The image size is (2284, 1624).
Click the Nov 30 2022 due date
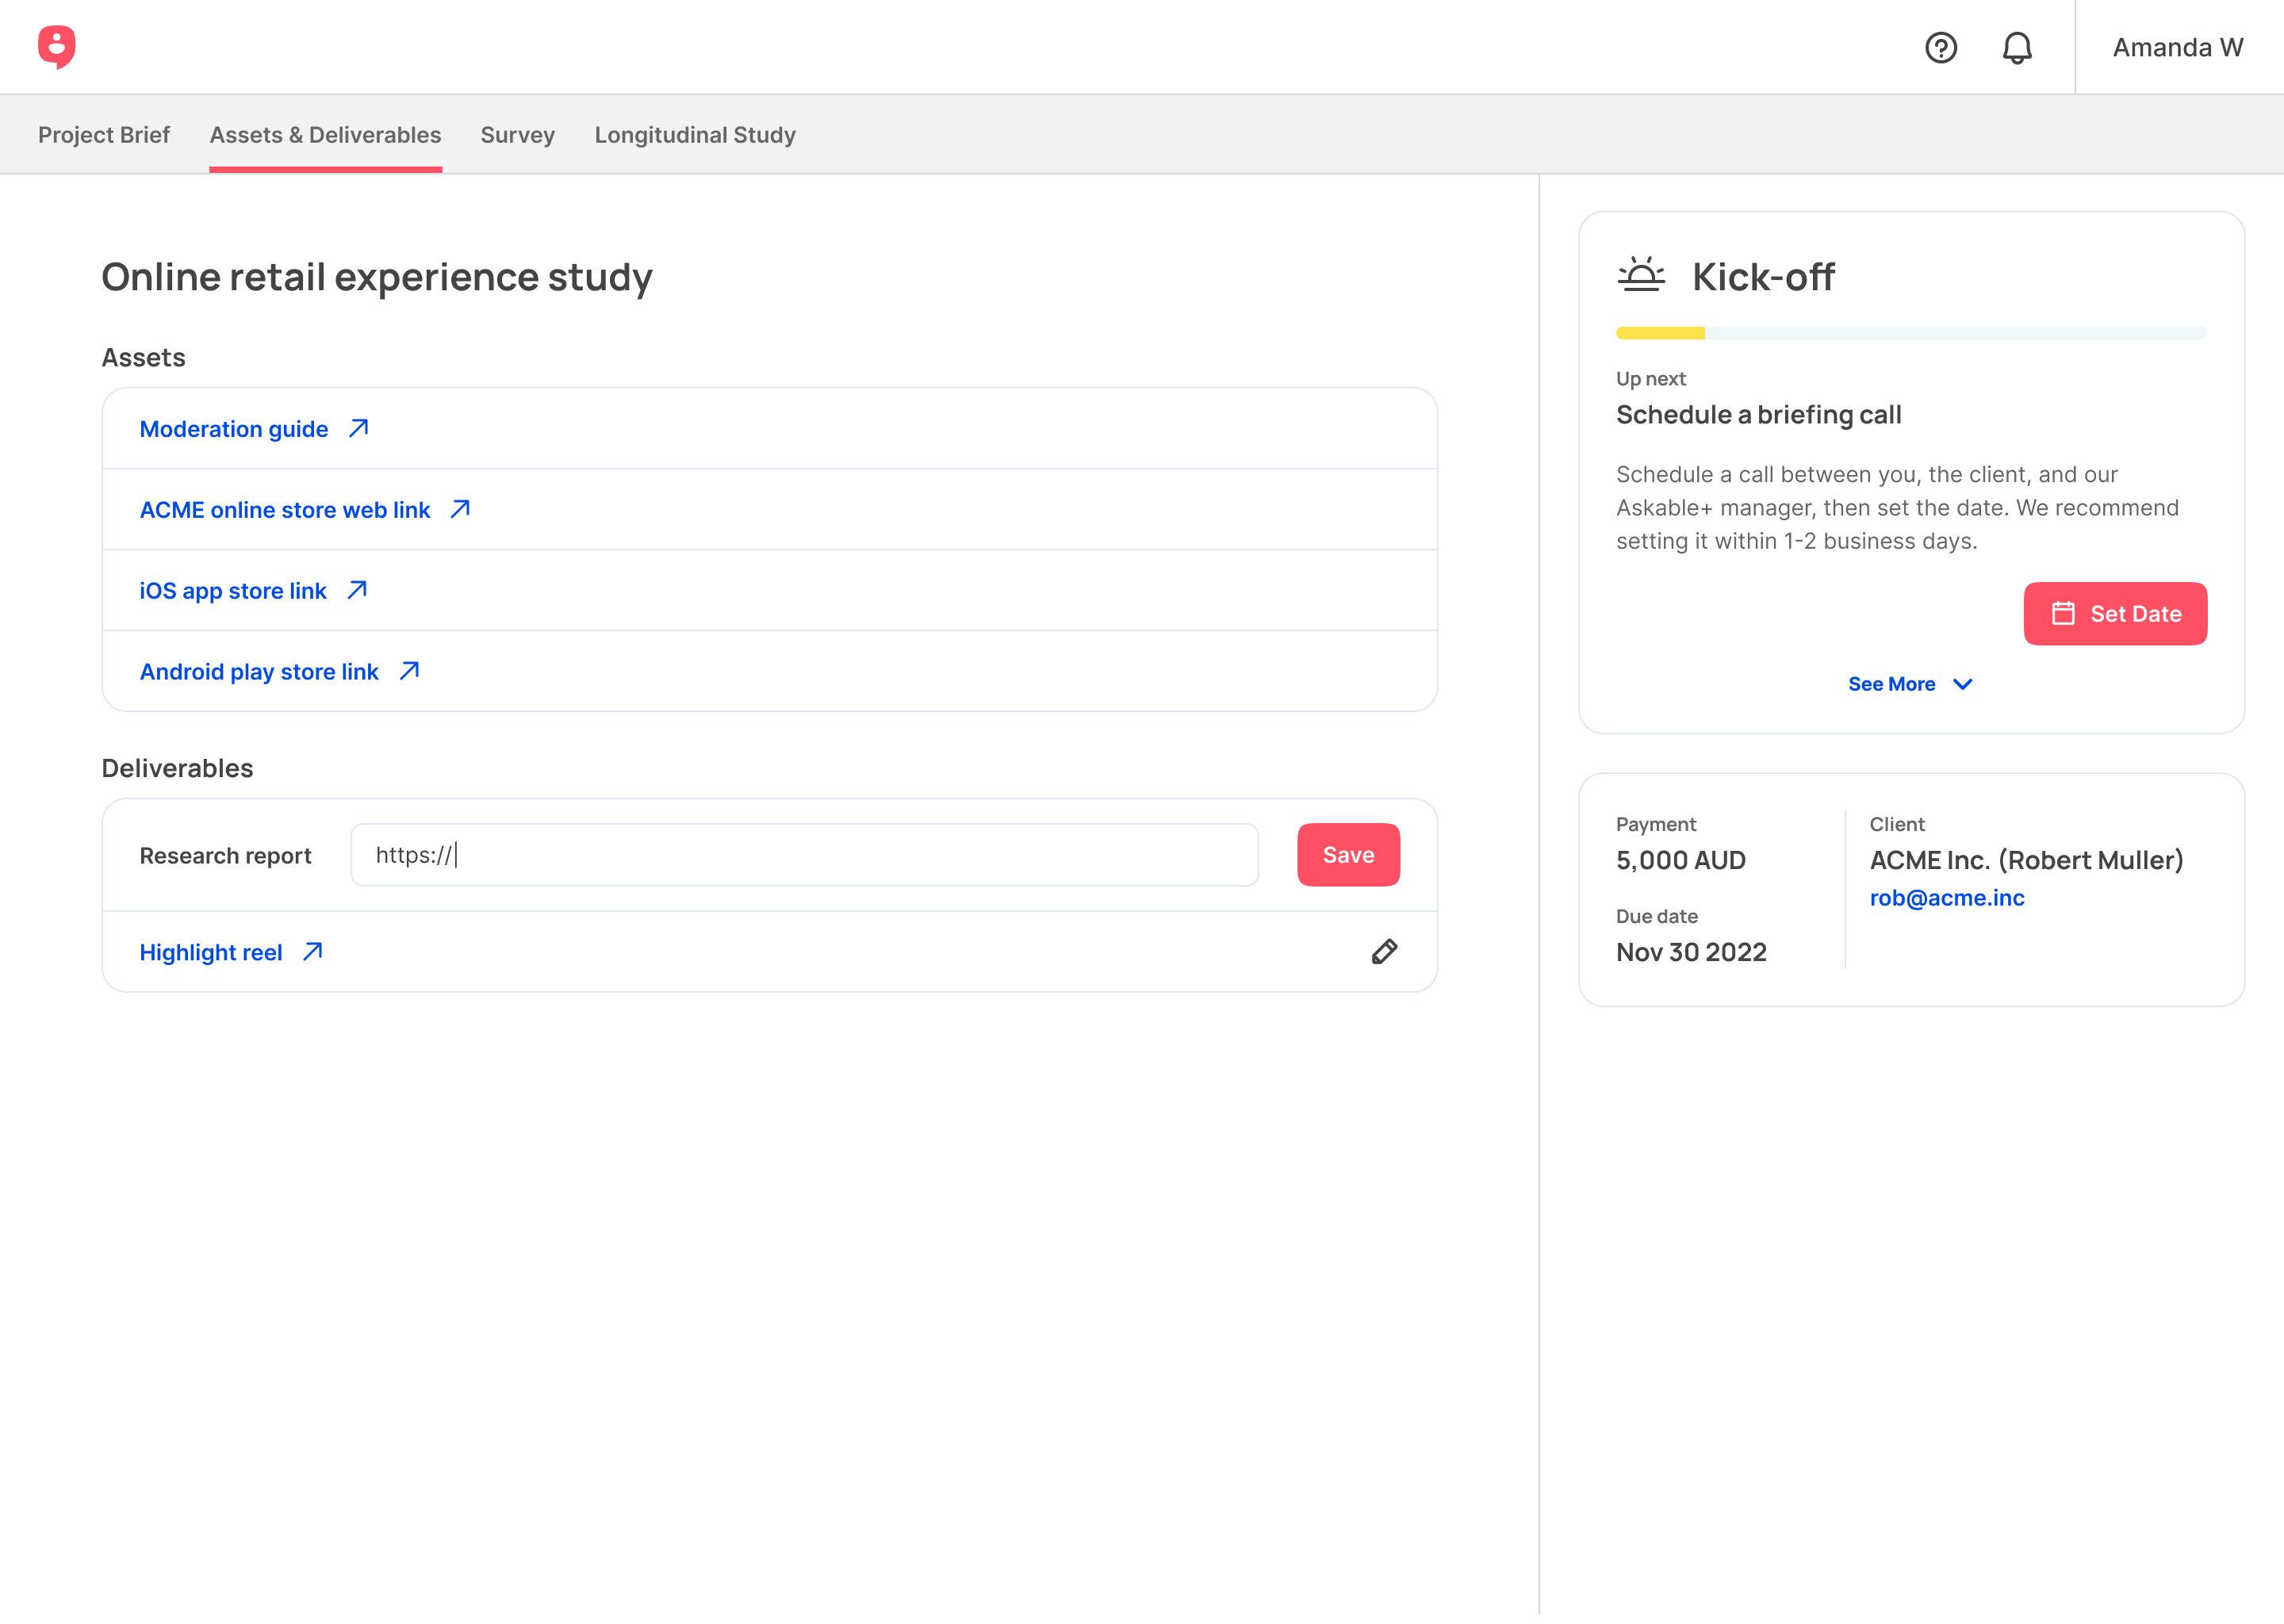click(1691, 952)
